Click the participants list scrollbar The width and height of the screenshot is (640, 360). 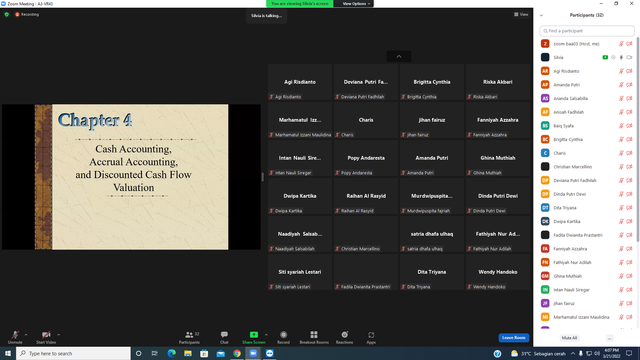pyautogui.click(x=638, y=139)
